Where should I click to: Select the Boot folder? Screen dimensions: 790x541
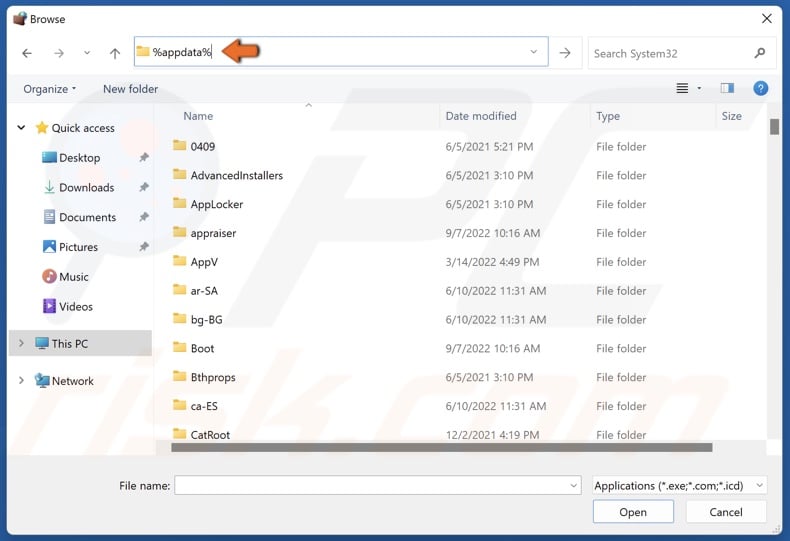tap(193, 349)
